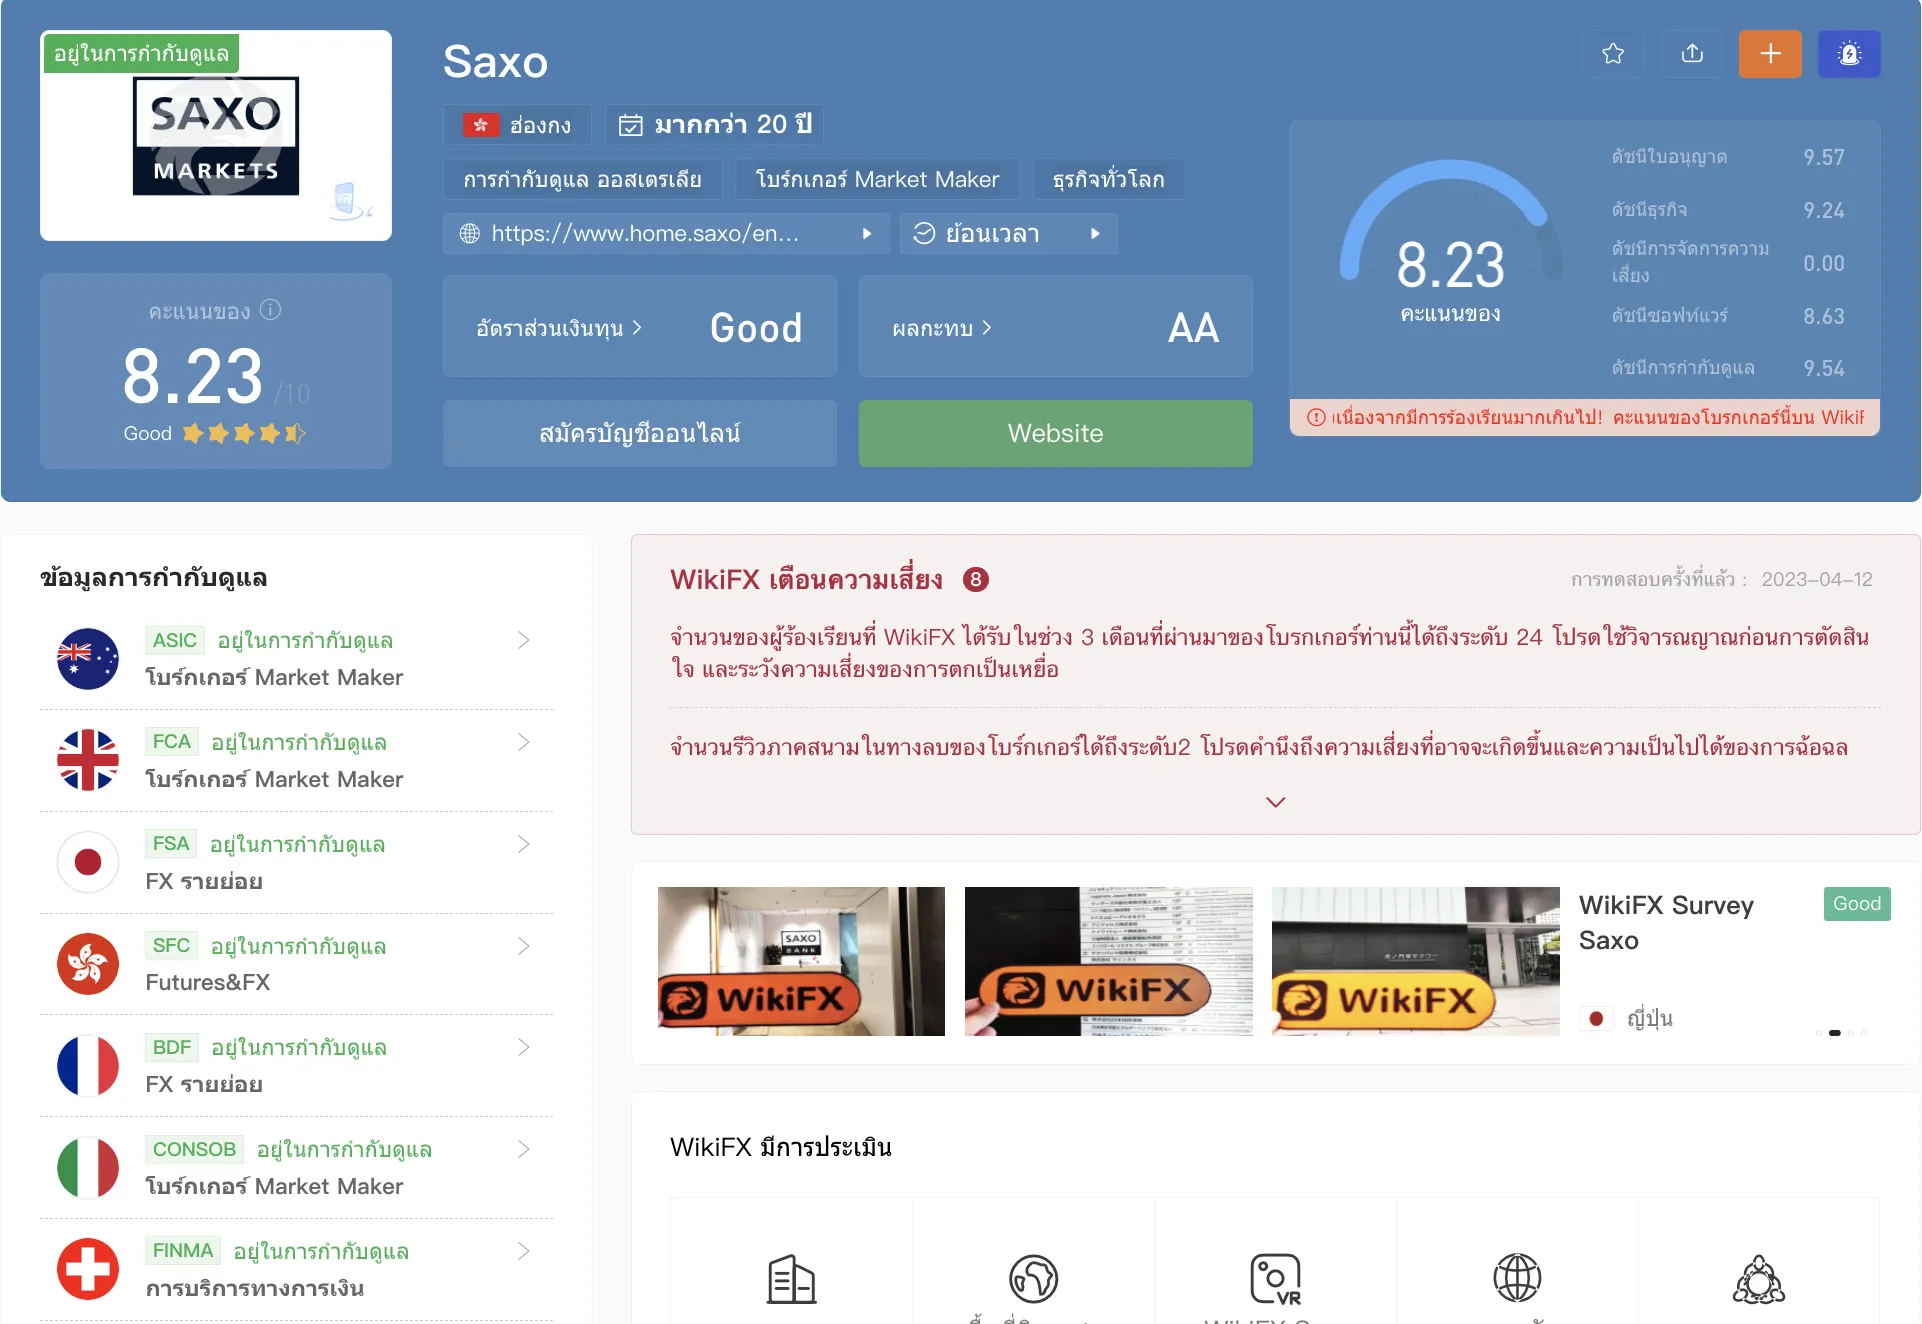Click the ASIC label tag

pos(175,640)
